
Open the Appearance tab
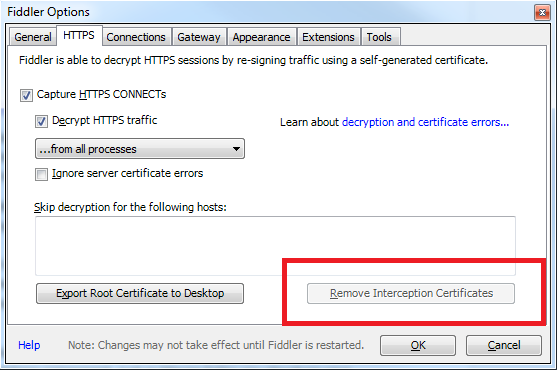tap(261, 37)
